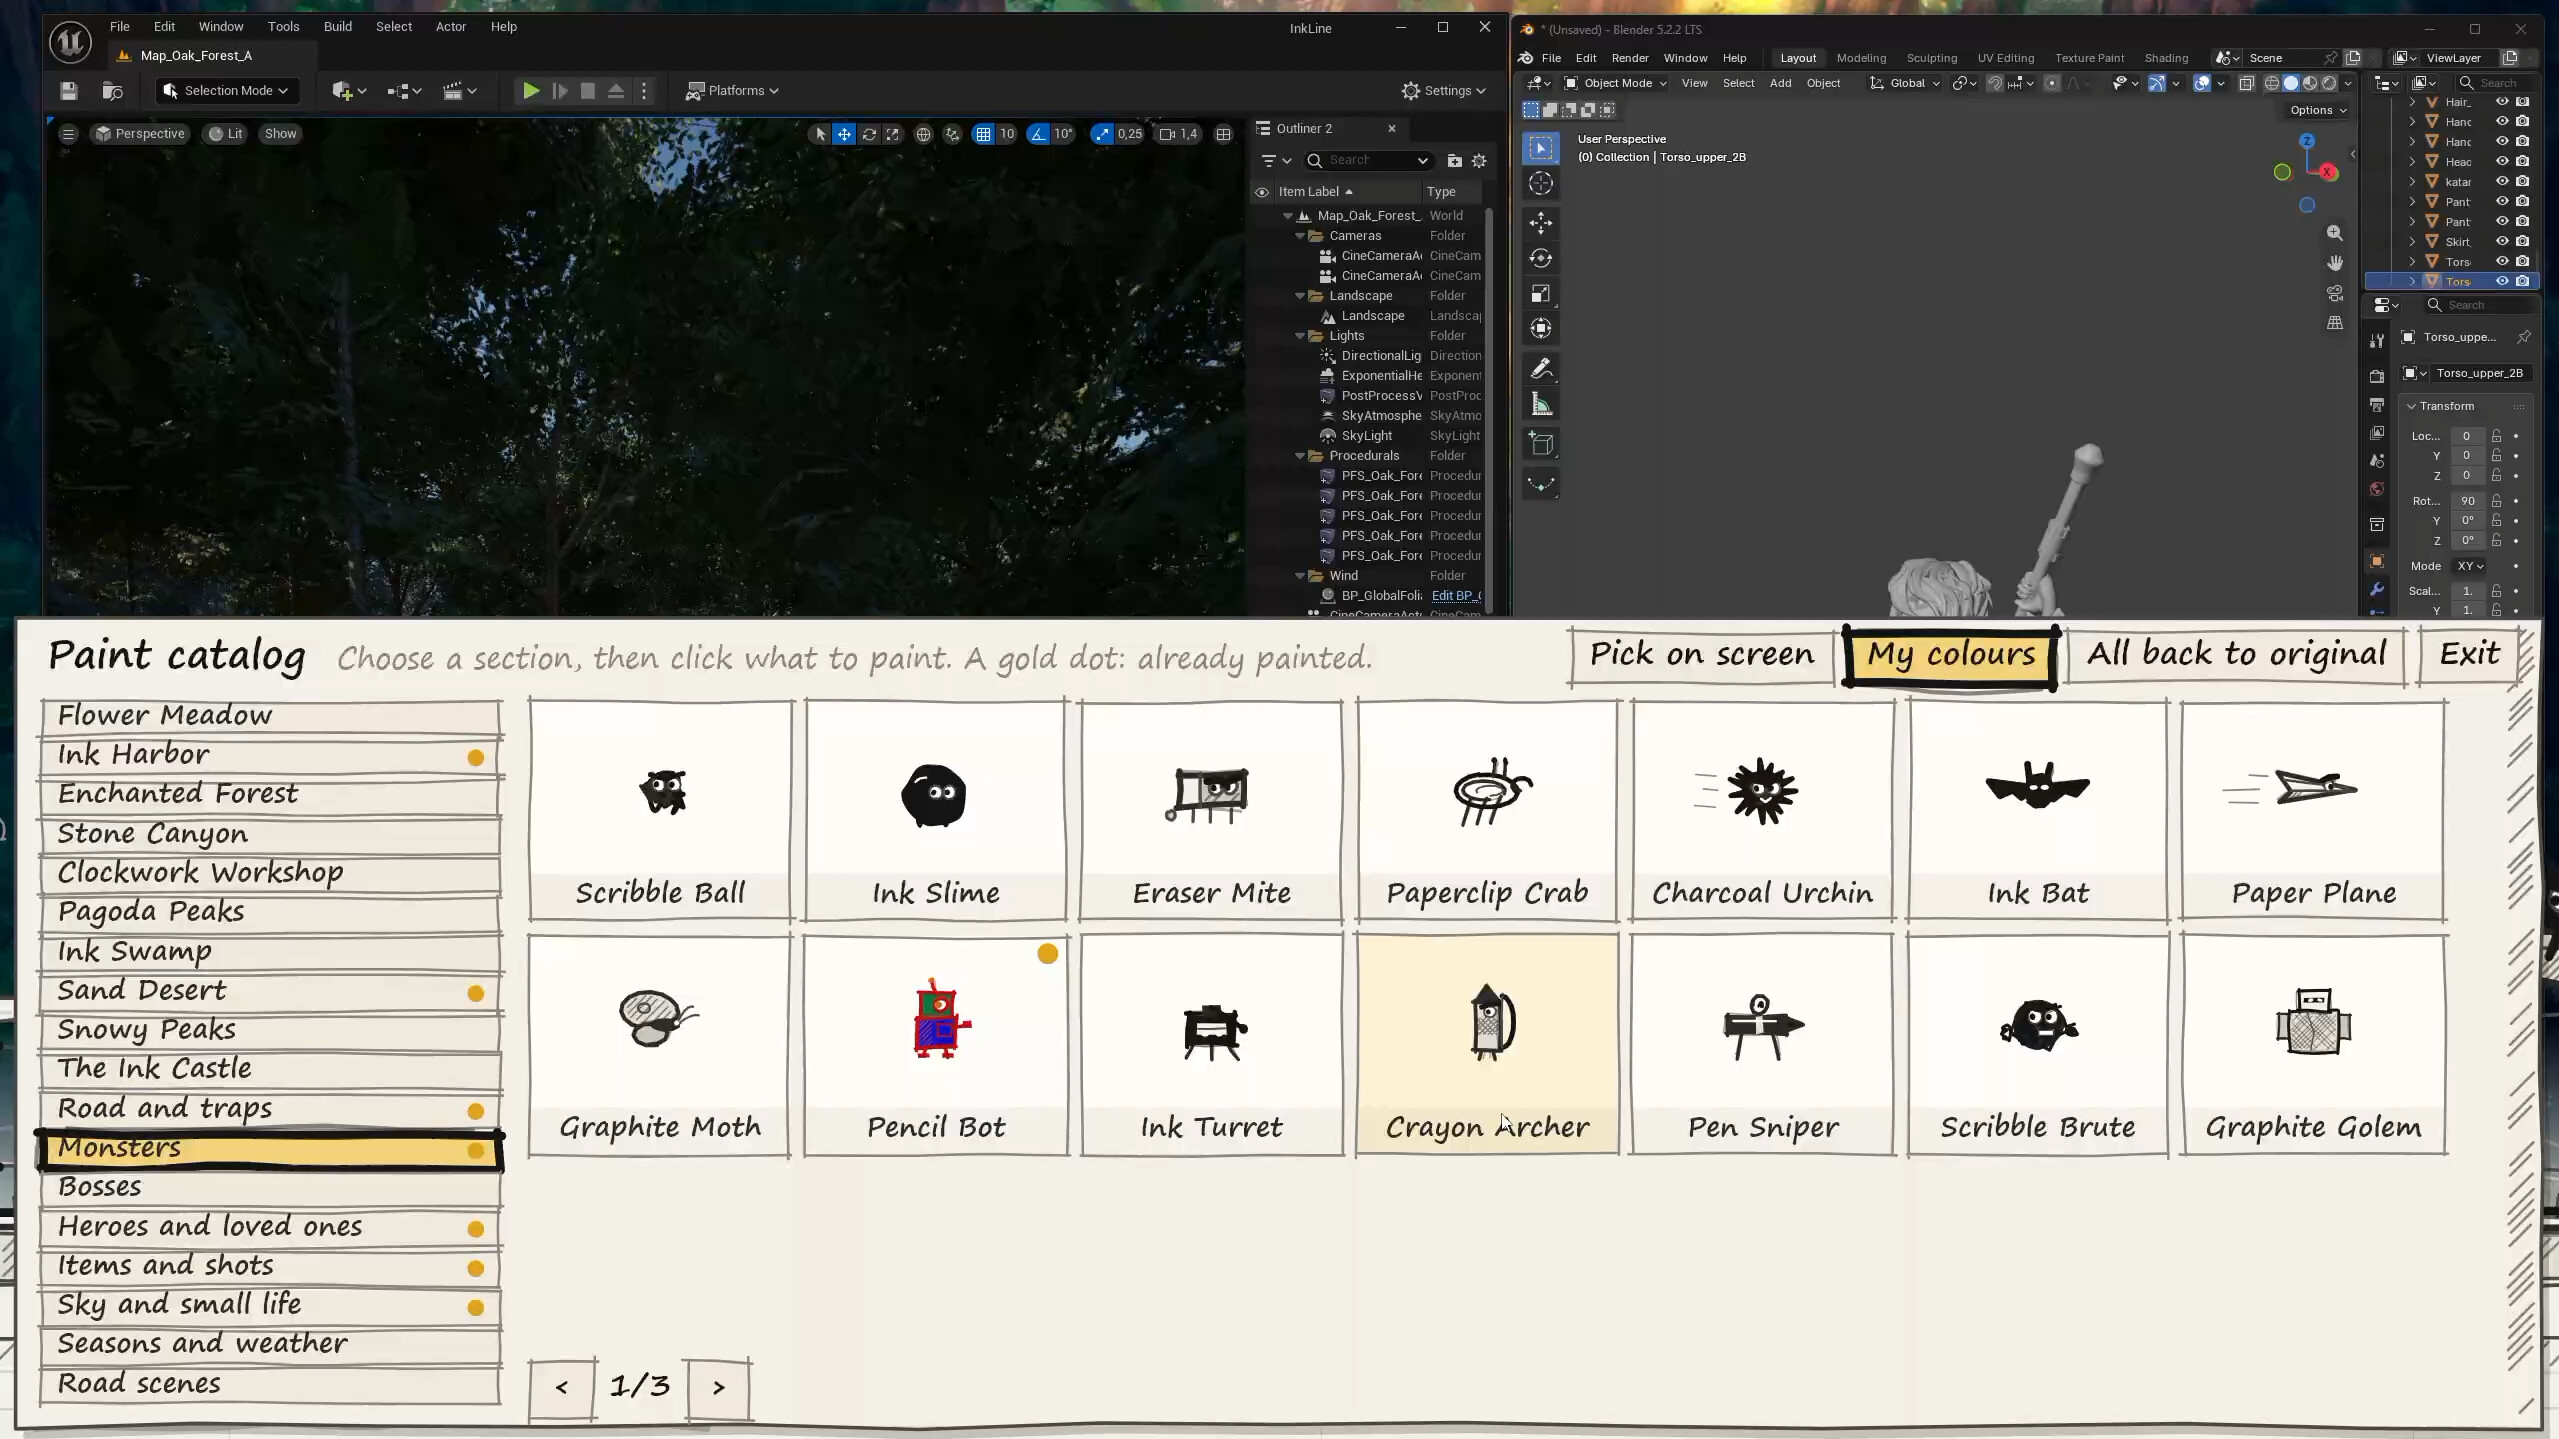Click the Play button in Unreal toolbar
Screen dimensions: 2559x1439
531,91
